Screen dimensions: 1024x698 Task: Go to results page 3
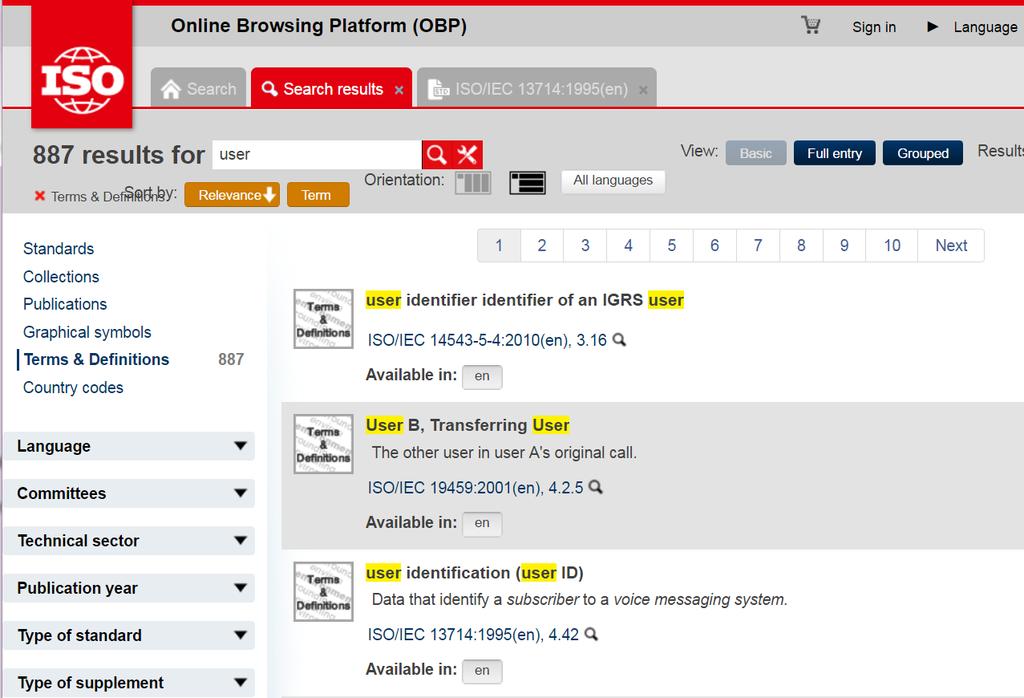(585, 246)
